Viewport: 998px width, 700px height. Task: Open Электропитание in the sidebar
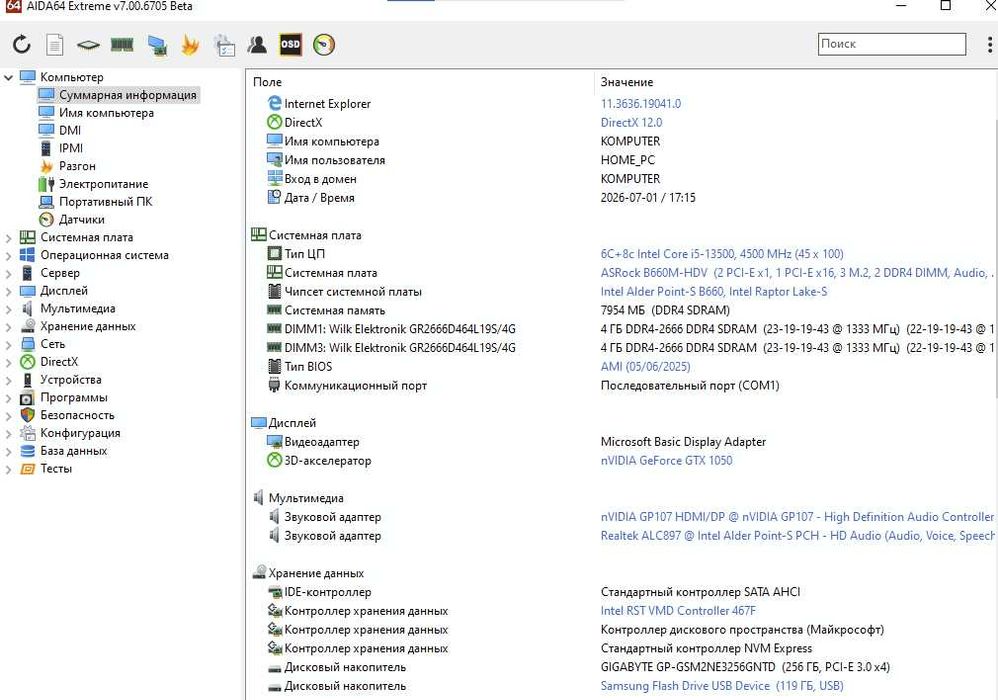point(104,184)
